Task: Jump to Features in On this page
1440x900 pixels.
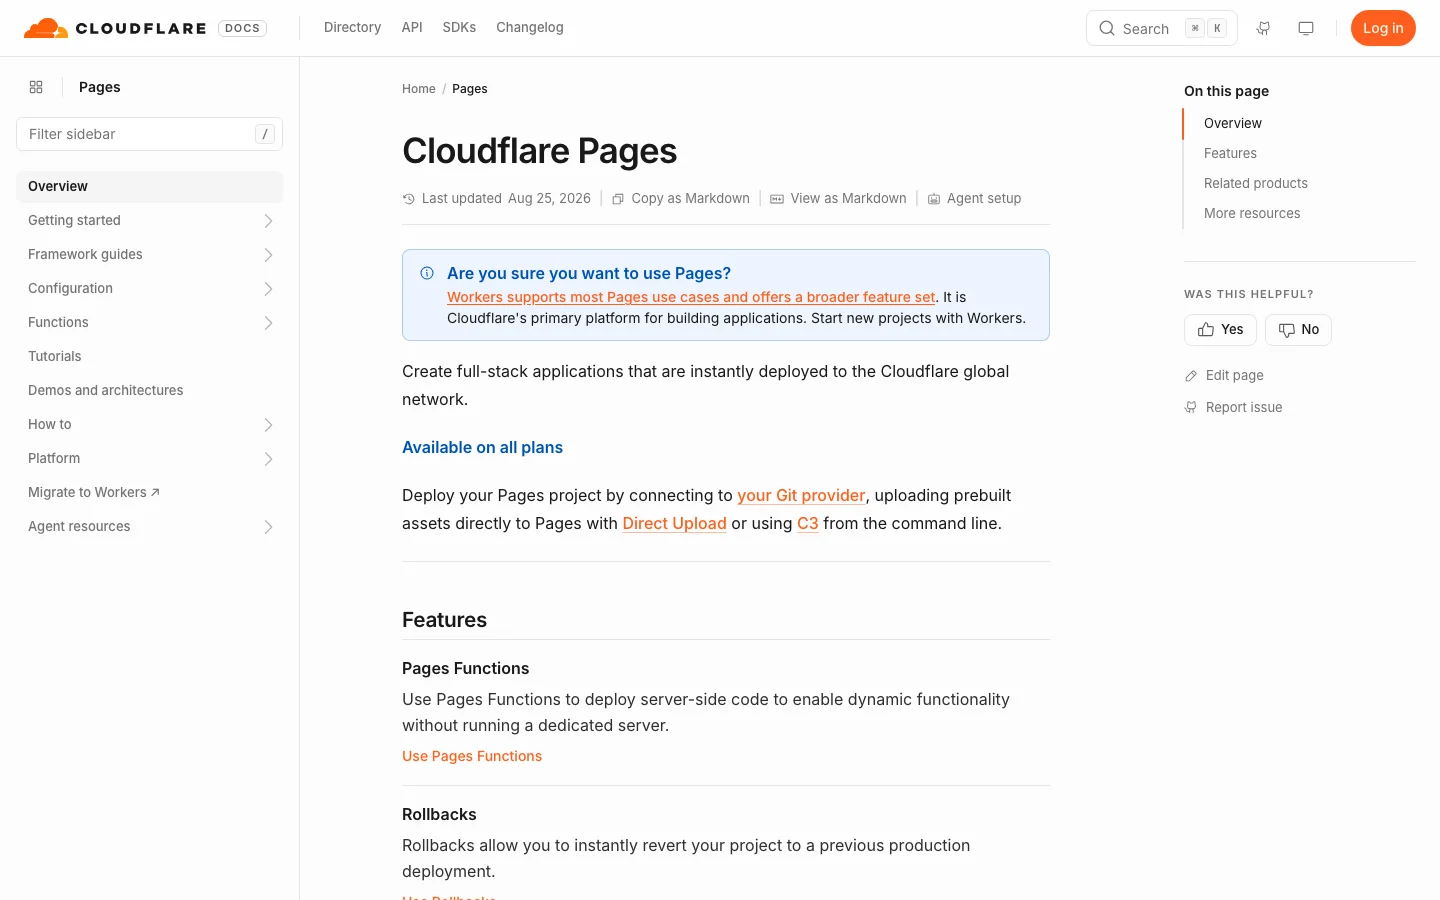Action: click(x=1230, y=153)
